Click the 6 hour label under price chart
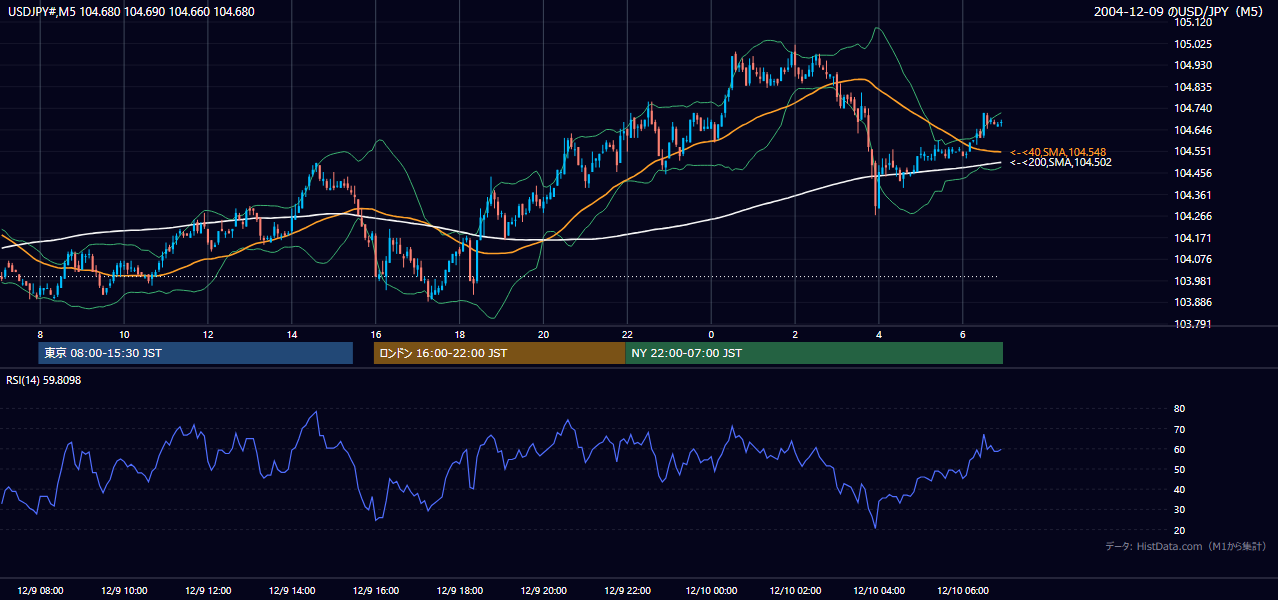 [x=963, y=334]
